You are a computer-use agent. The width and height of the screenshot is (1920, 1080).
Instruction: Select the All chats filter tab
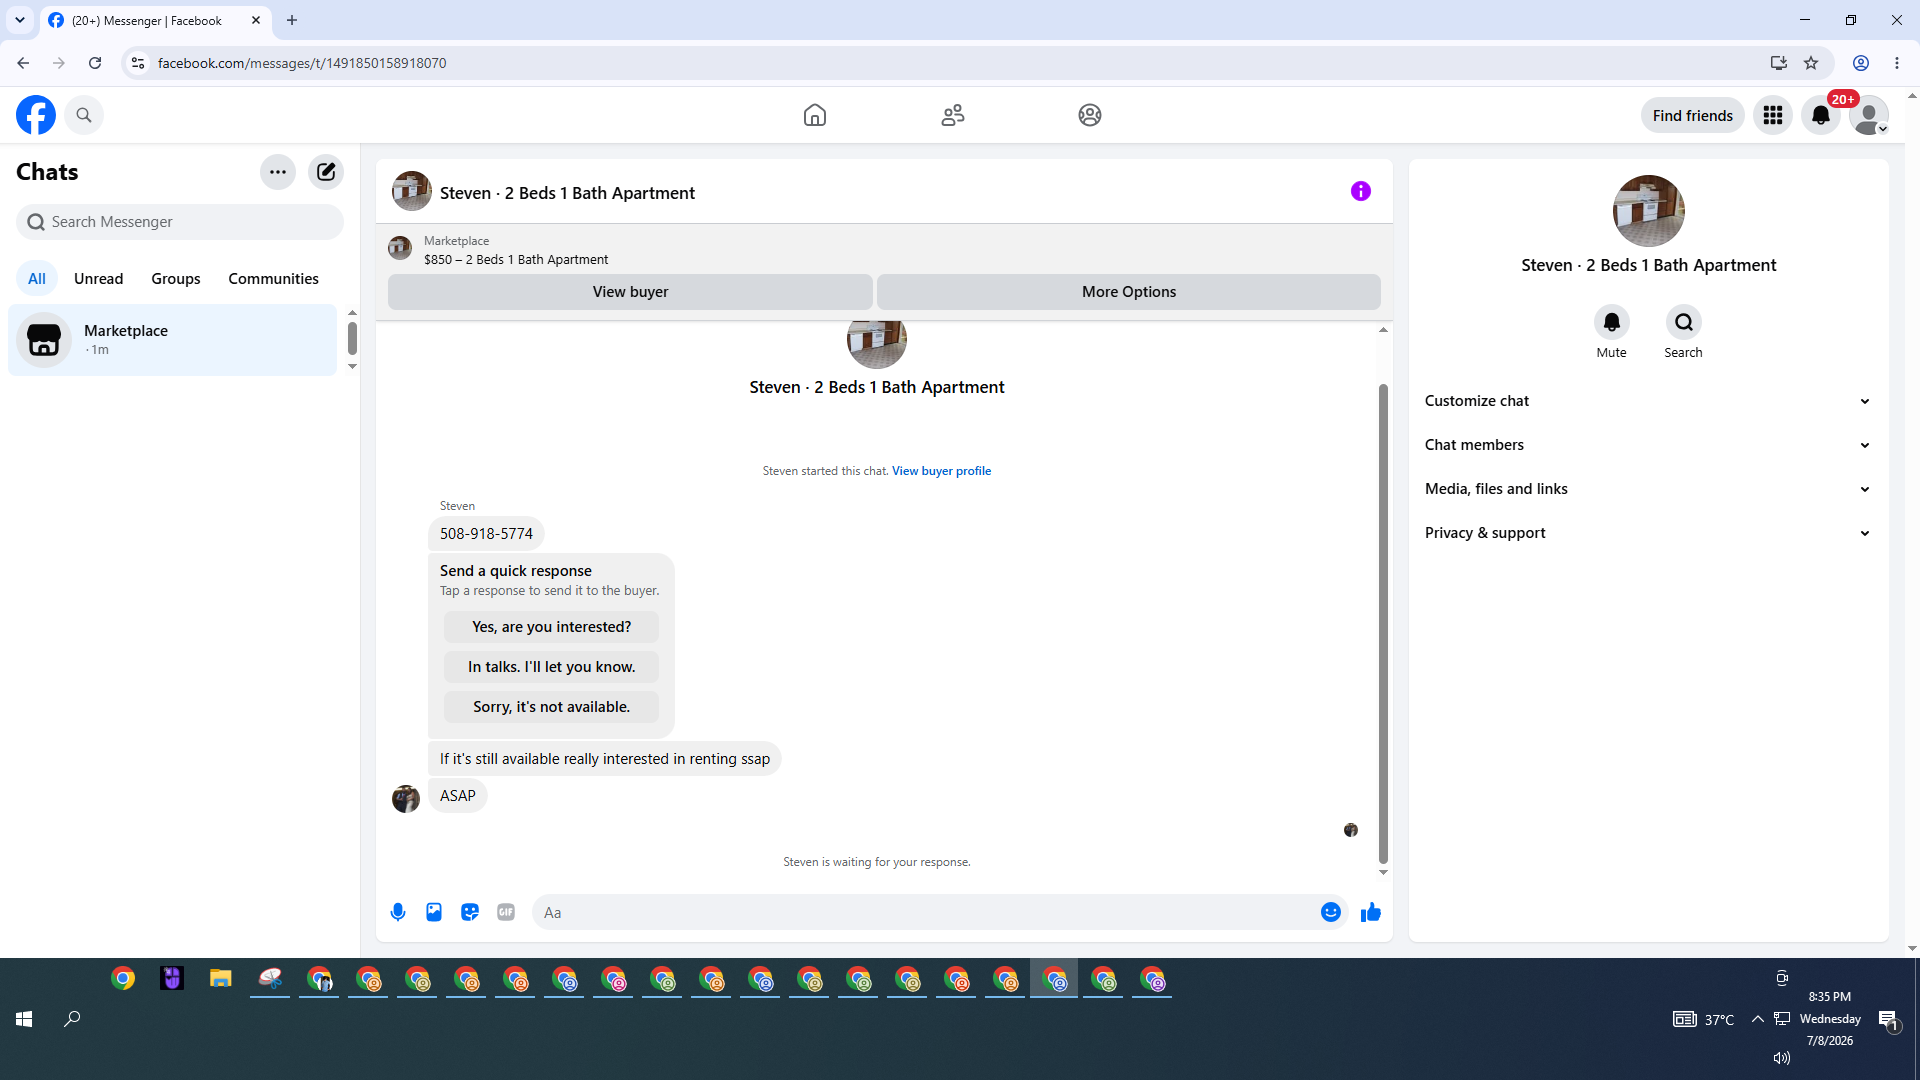[37, 279]
